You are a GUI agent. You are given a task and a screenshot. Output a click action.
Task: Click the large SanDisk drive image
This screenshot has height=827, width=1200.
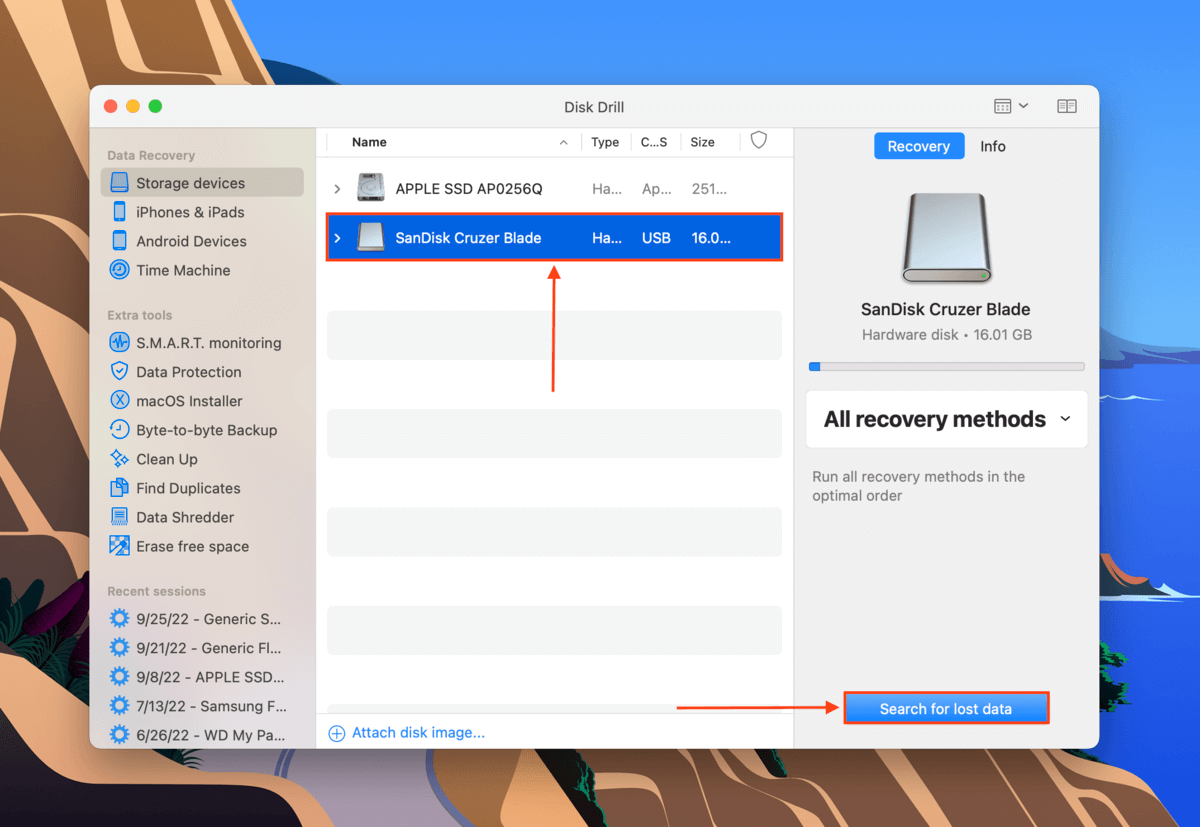pyautogui.click(x=947, y=238)
